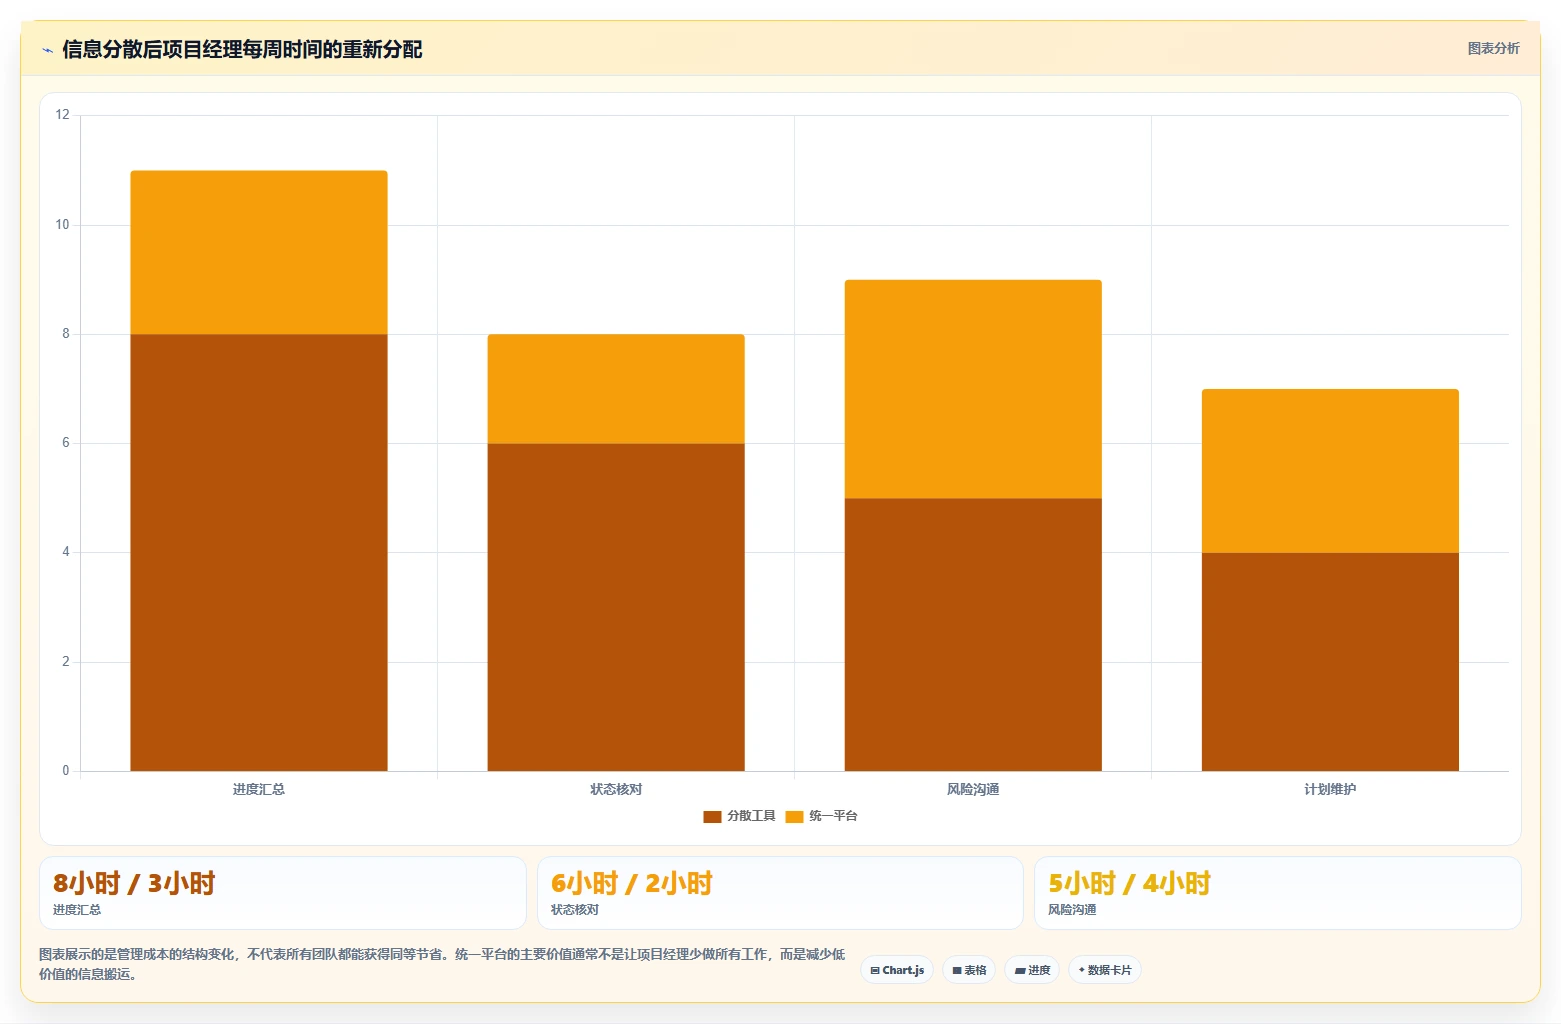Click the y-axis value 6
The width and height of the screenshot is (1561, 1024).
pos(66,443)
